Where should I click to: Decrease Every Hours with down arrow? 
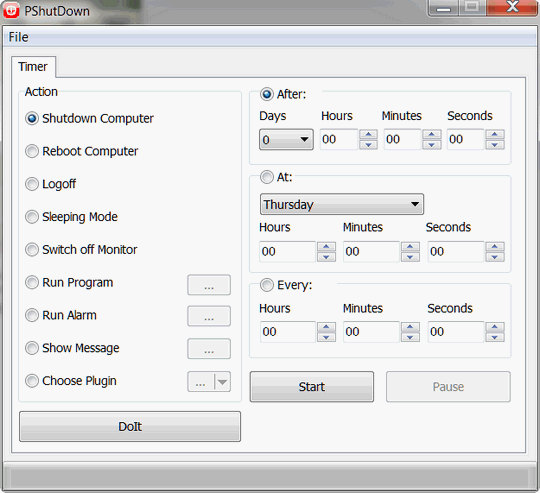click(326, 337)
